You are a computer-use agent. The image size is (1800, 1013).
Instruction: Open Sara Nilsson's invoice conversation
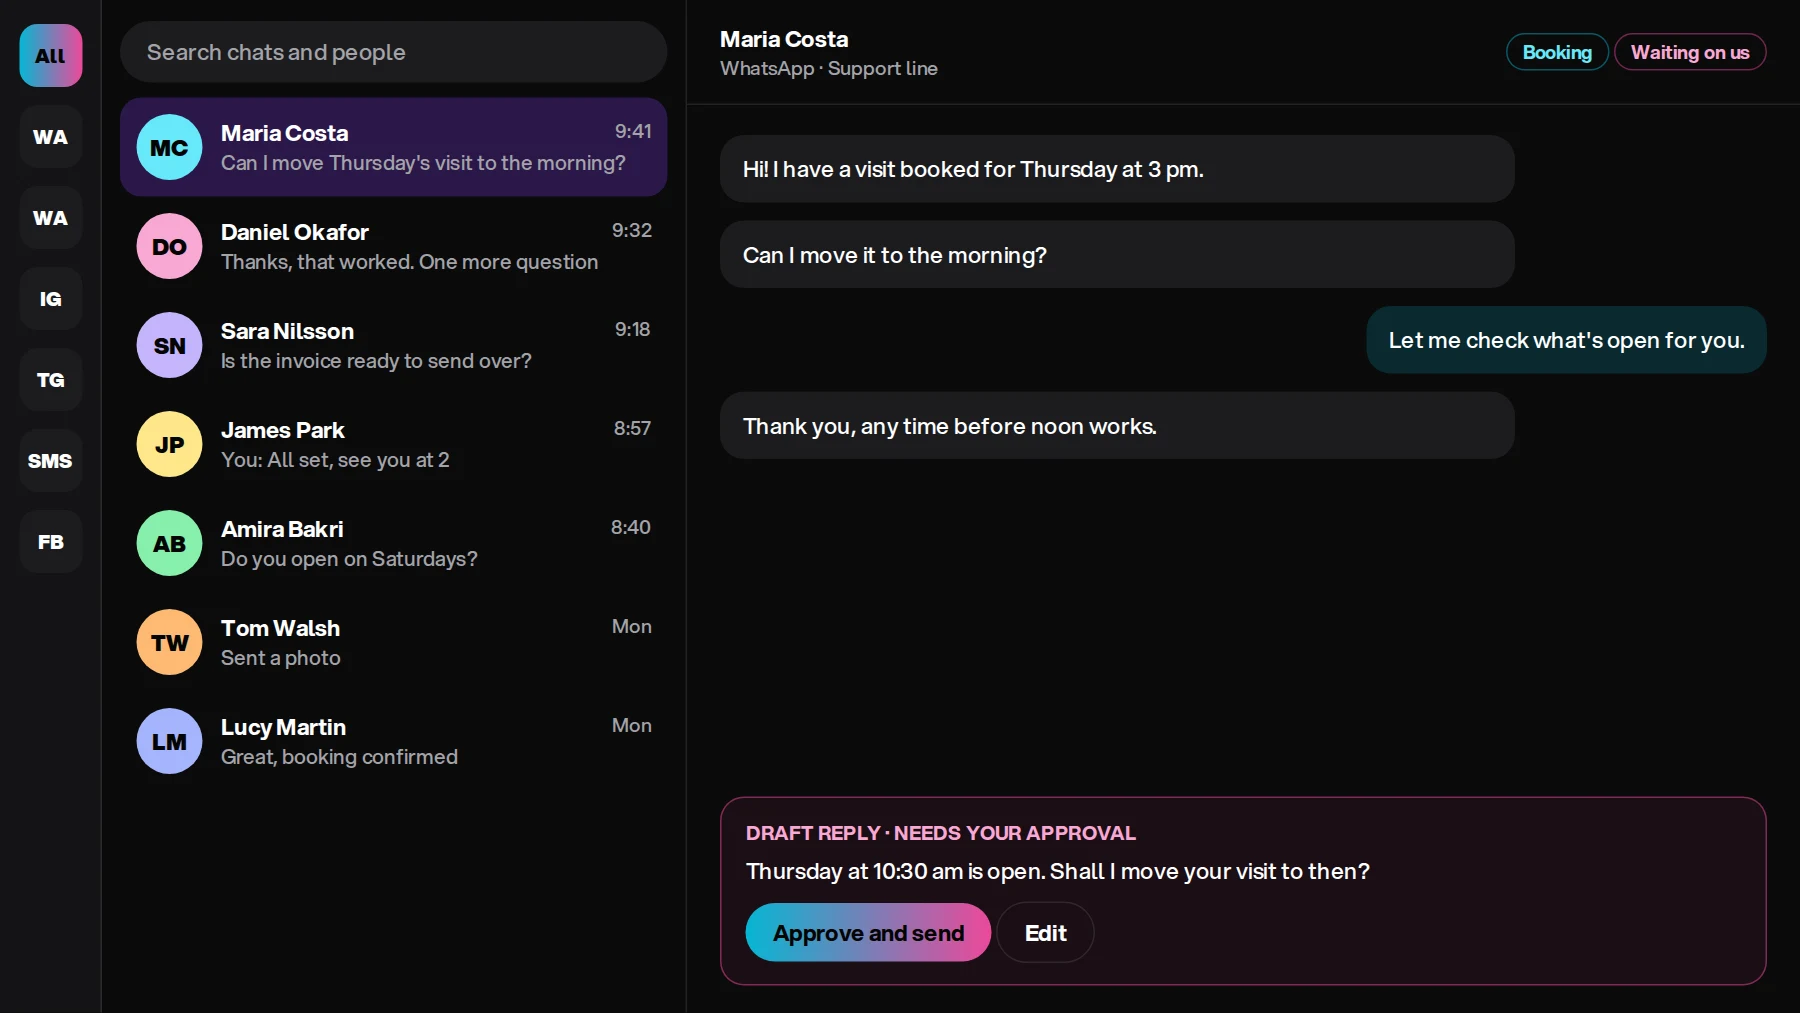393,345
